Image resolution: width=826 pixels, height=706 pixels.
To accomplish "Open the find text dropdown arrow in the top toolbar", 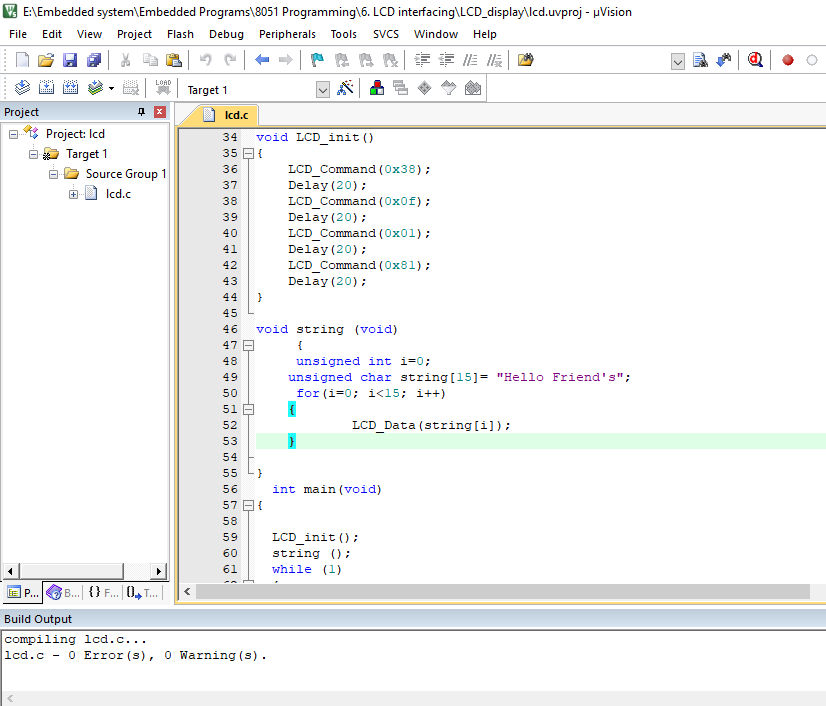I will (x=678, y=62).
